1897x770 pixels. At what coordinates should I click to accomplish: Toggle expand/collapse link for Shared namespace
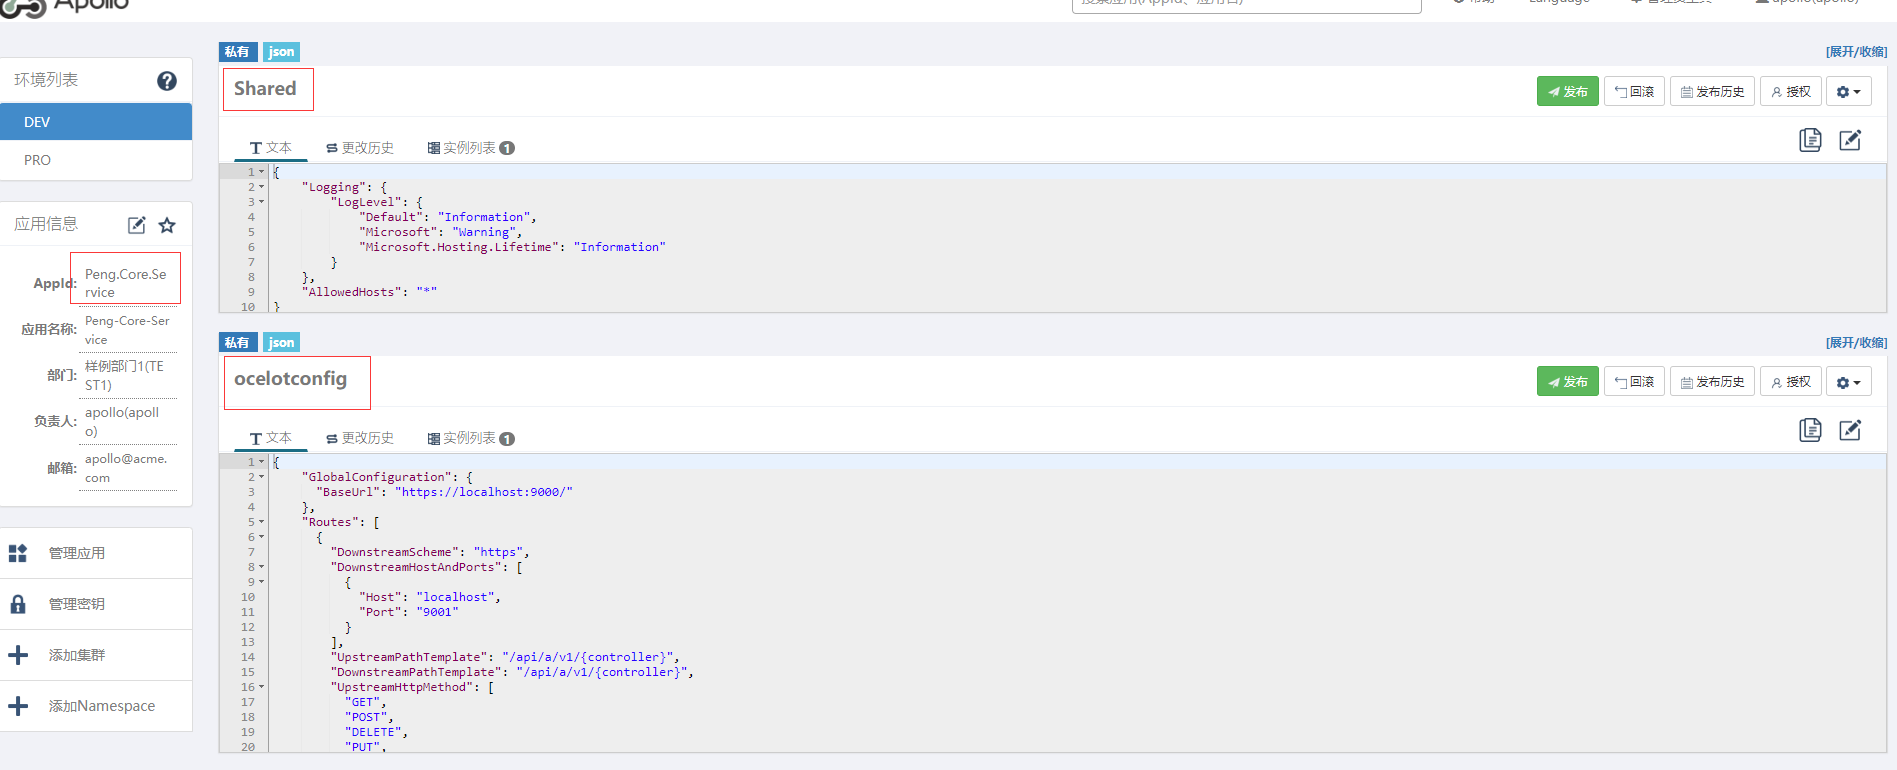coord(1856,51)
